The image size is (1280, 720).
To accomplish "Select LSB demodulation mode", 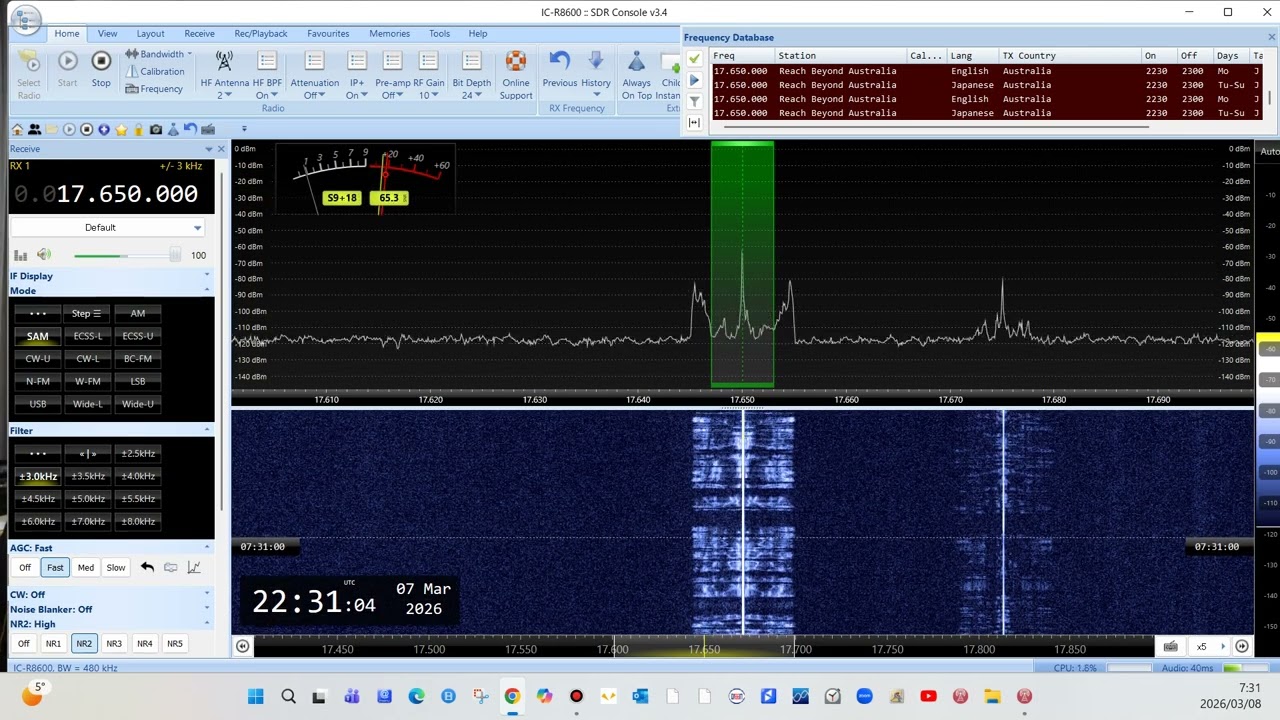I will tap(138, 381).
